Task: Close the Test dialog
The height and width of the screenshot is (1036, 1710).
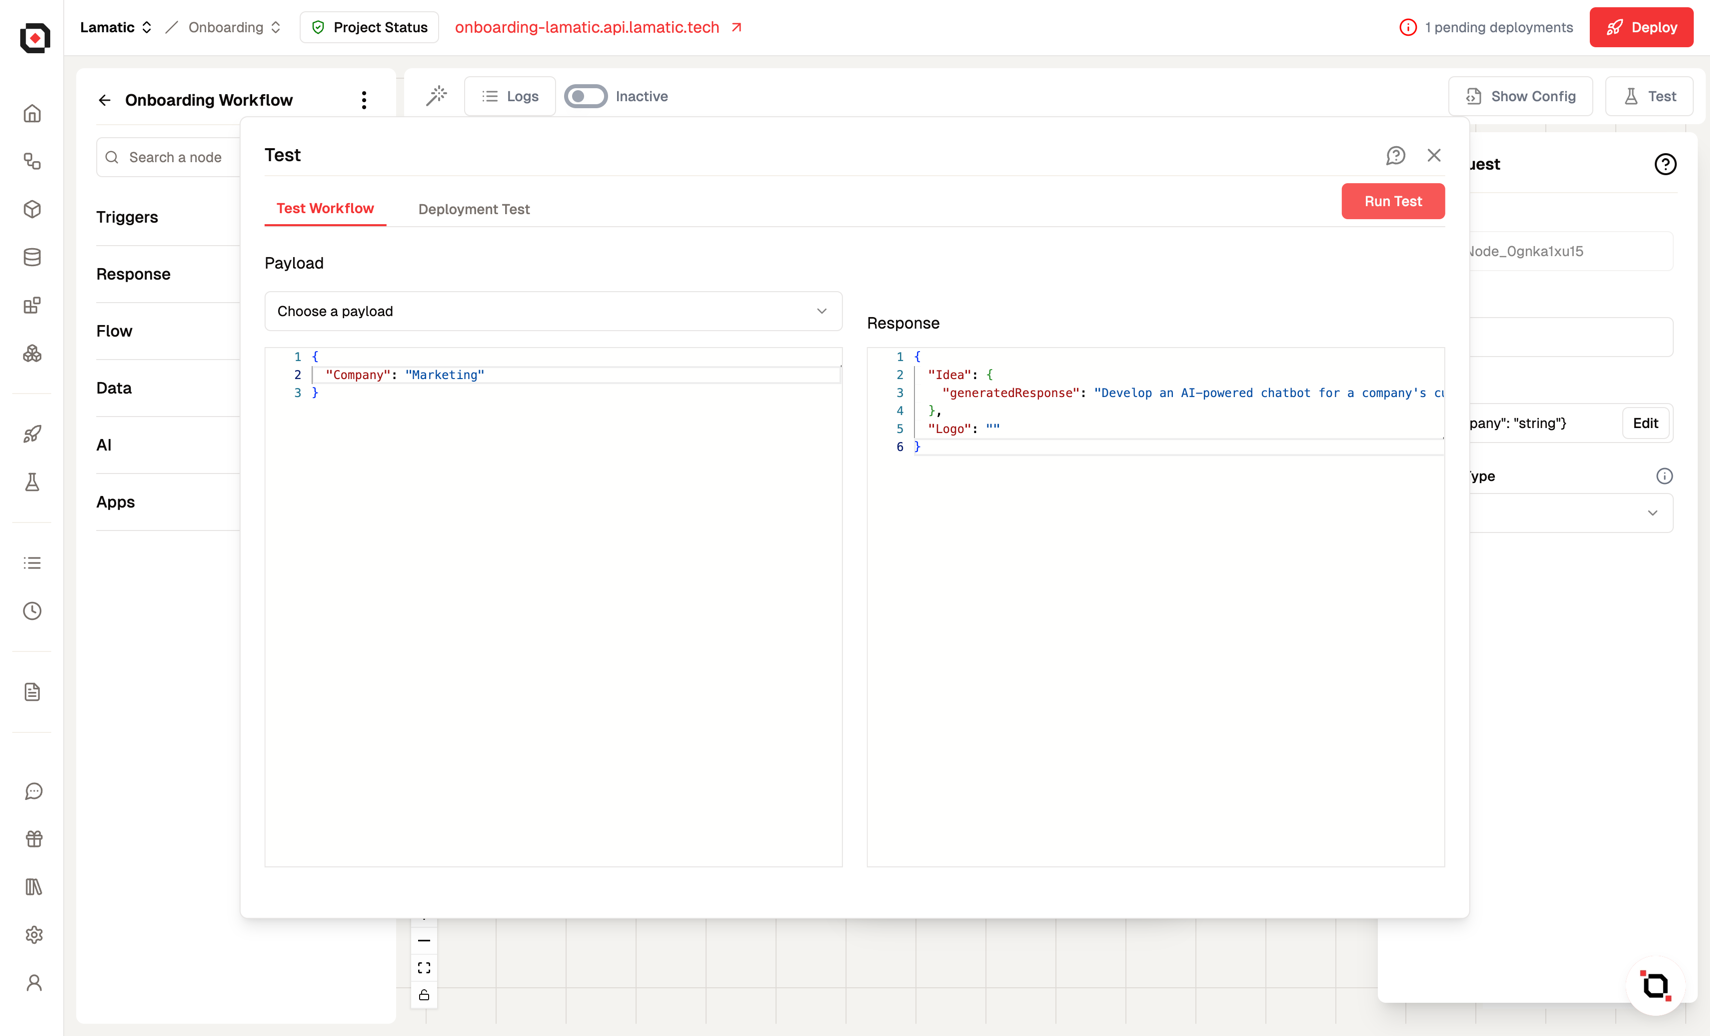Action: (1434, 155)
